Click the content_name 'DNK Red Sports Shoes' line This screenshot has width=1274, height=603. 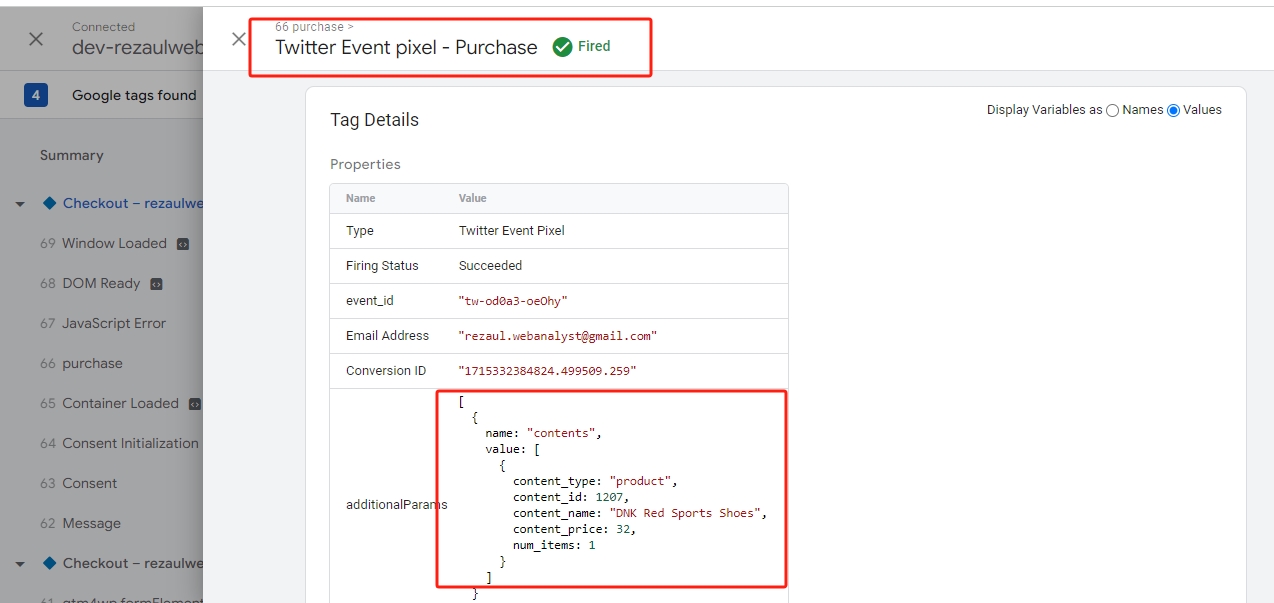point(640,513)
